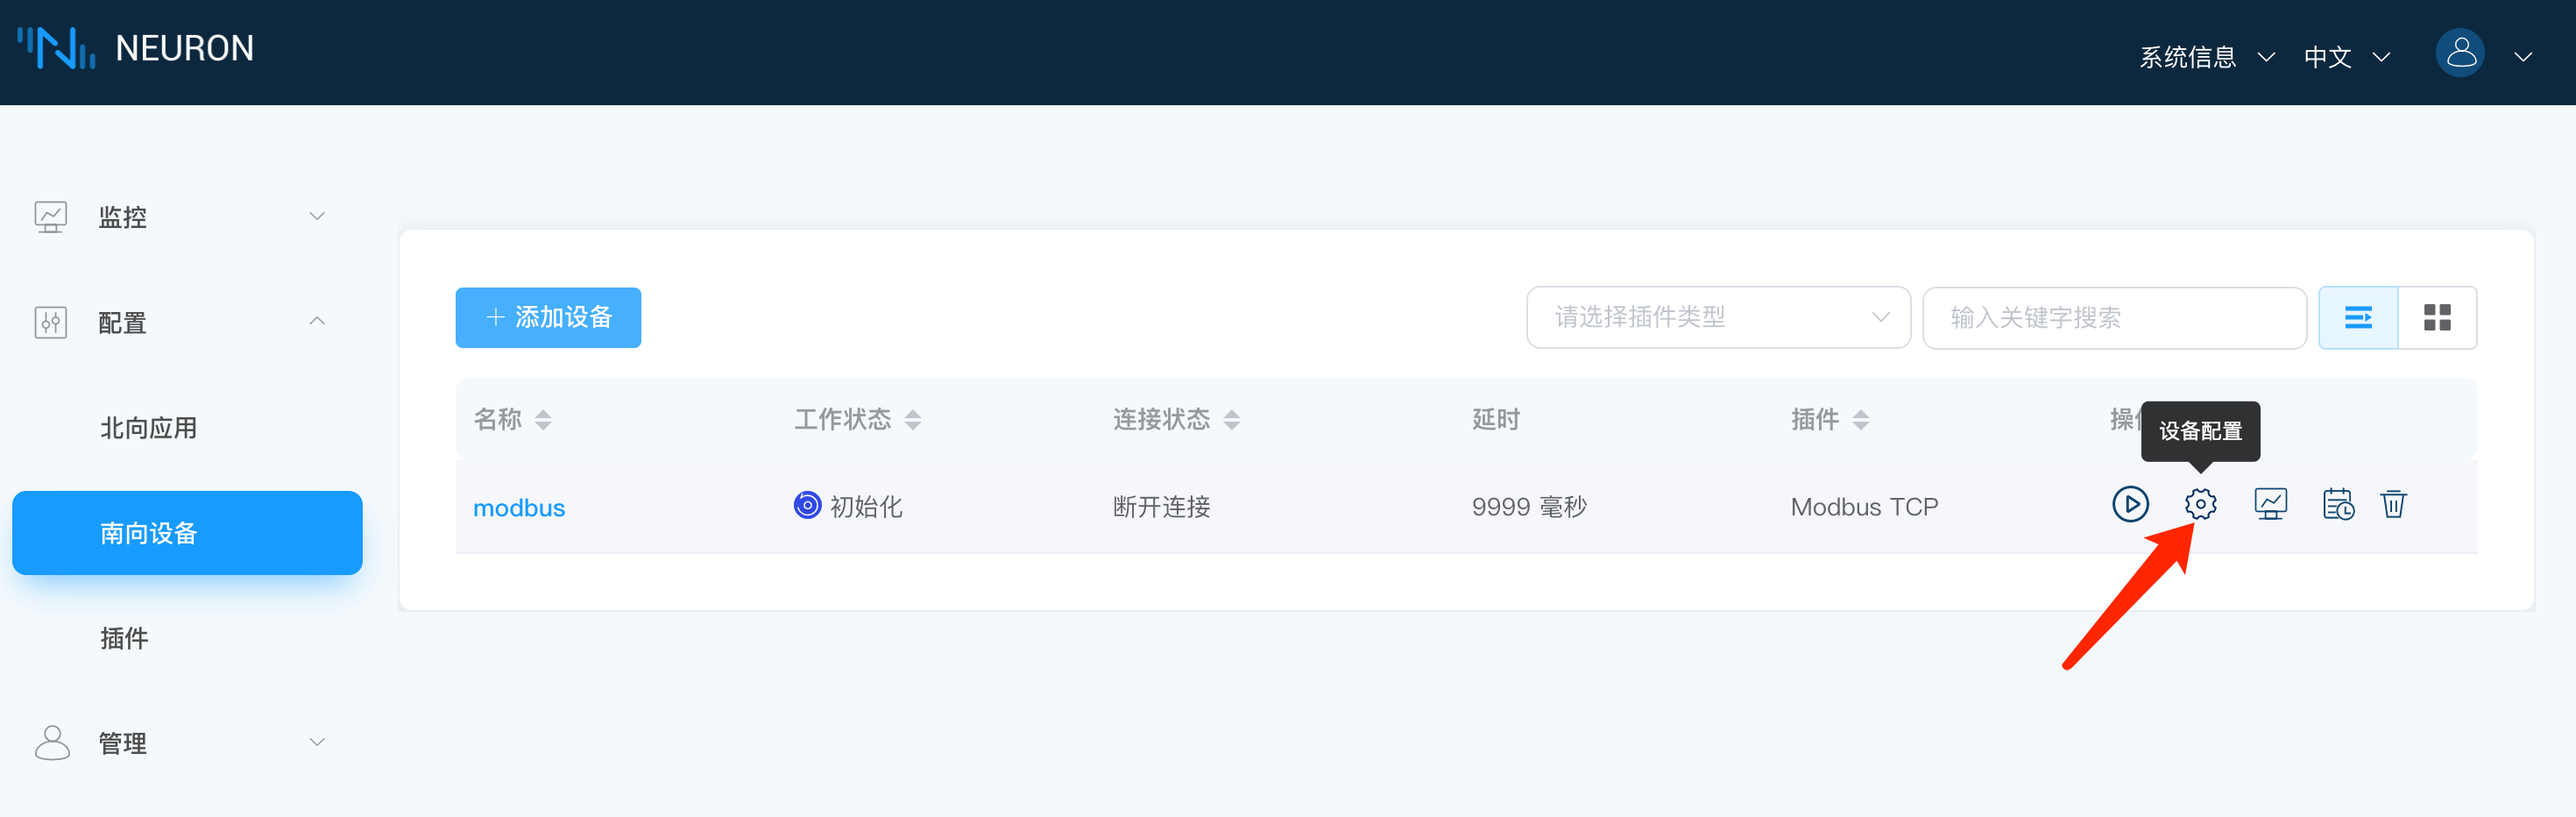This screenshot has height=817, width=2576.
Task: Expand the 监控 sidebar menu
Action: click(180, 217)
